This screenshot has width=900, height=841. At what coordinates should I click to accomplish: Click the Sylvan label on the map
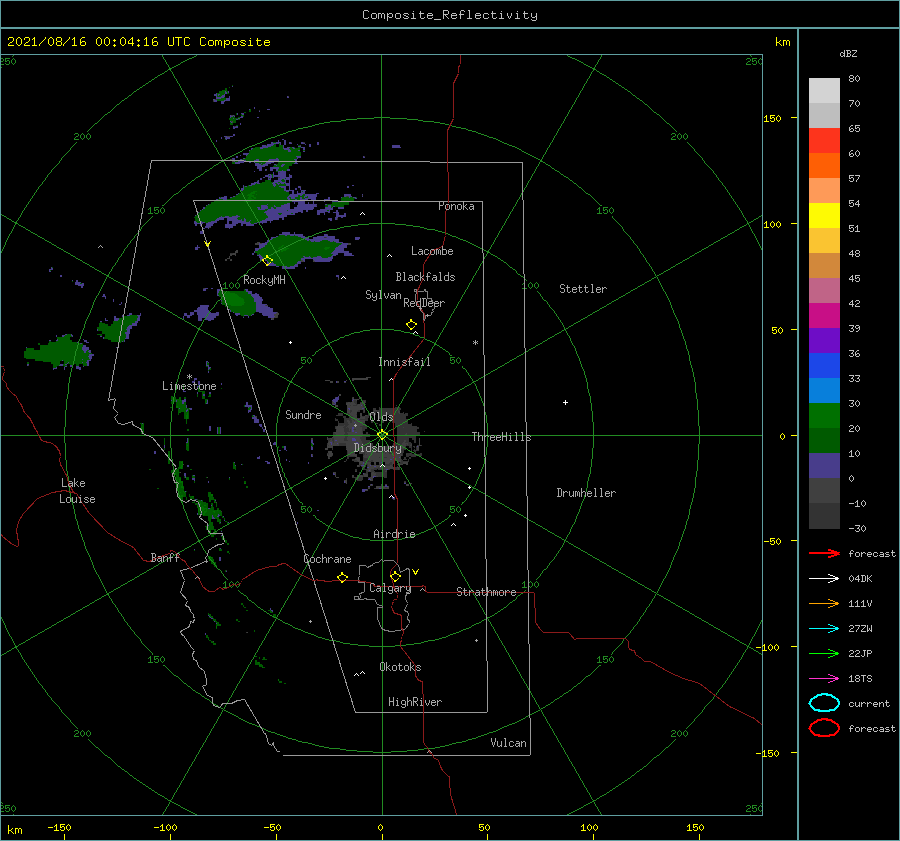coord(383,295)
